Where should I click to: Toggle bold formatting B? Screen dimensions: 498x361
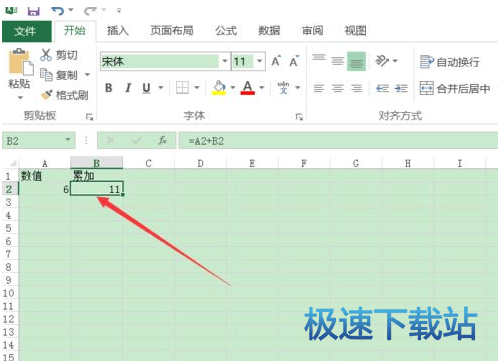click(x=109, y=88)
